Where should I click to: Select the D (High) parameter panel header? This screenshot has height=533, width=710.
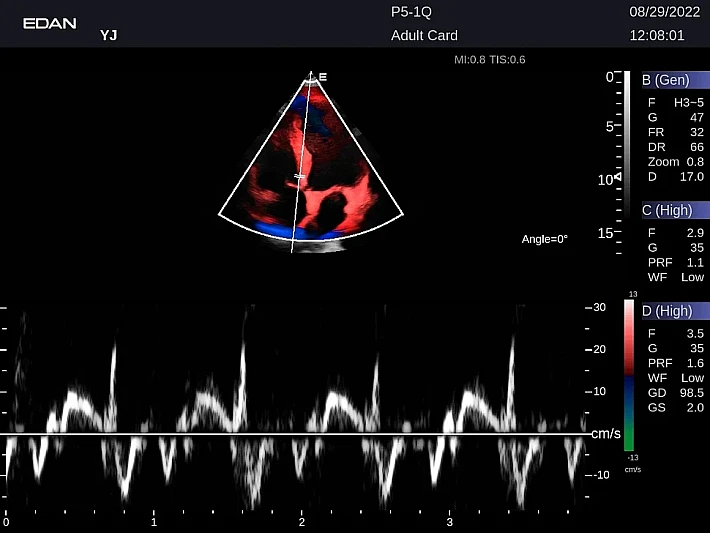click(x=674, y=312)
